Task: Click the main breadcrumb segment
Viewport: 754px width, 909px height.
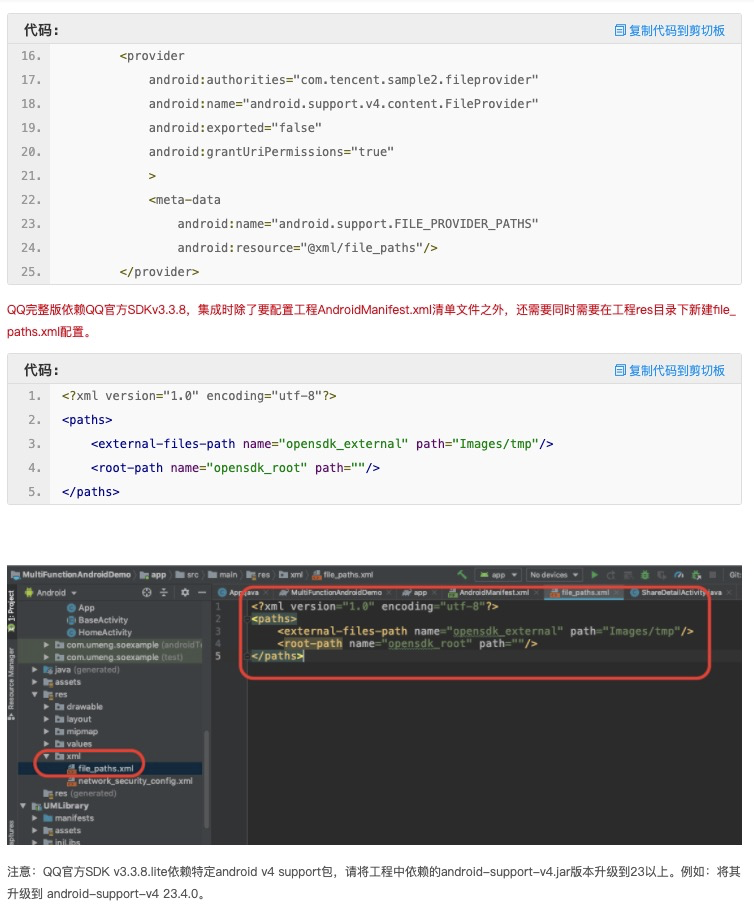Action: [x=223, y=575]
